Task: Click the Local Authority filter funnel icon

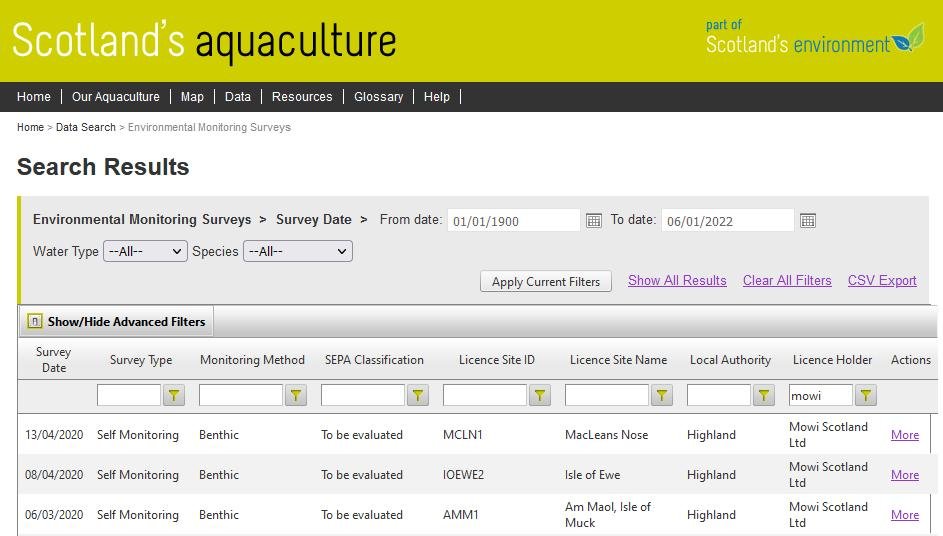Action: pos(764,396)
